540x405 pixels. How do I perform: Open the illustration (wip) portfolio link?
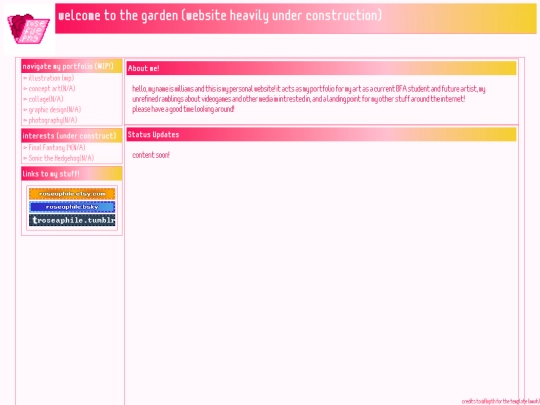51,78
